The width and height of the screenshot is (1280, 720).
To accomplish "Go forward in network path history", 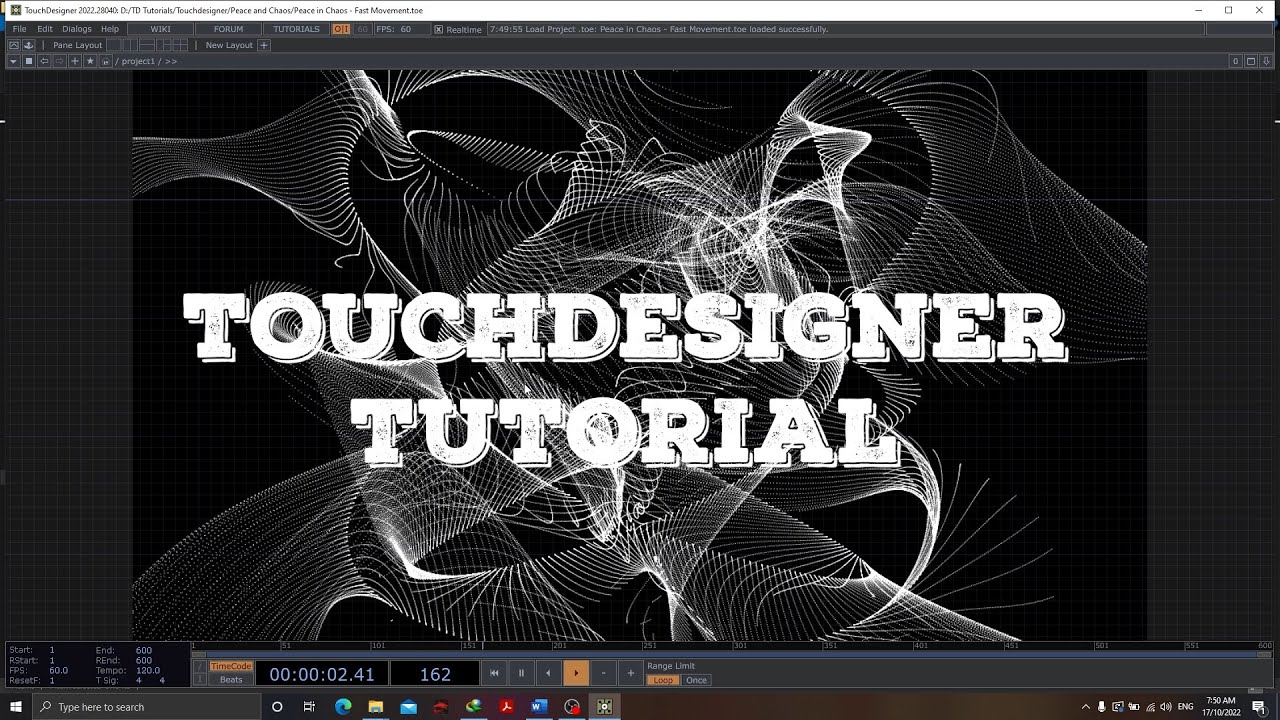I will (59, 61).
